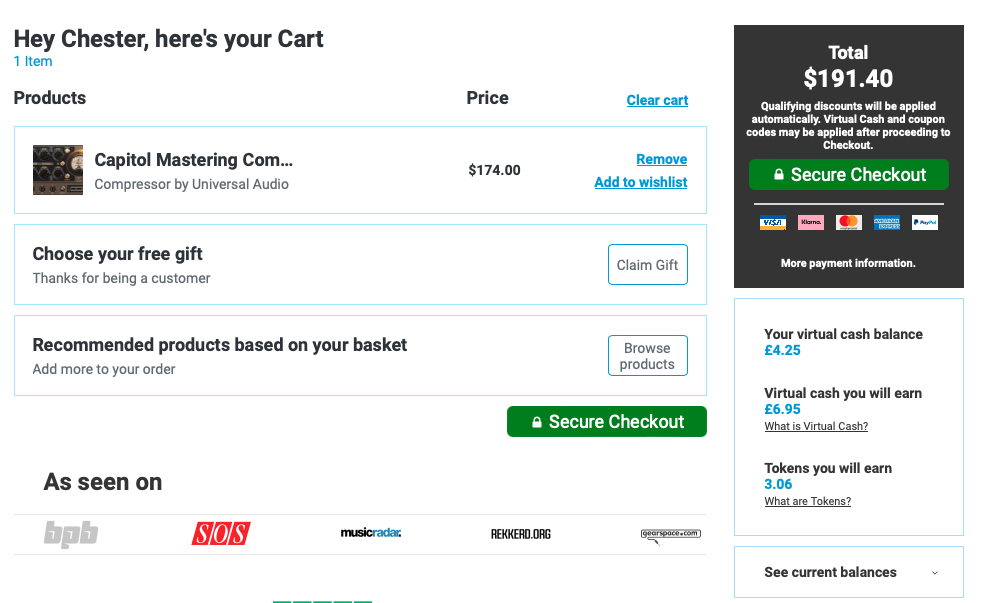
Task: Select the $174.00 item price
Action: pyautogui.click(x=494, y=170)
